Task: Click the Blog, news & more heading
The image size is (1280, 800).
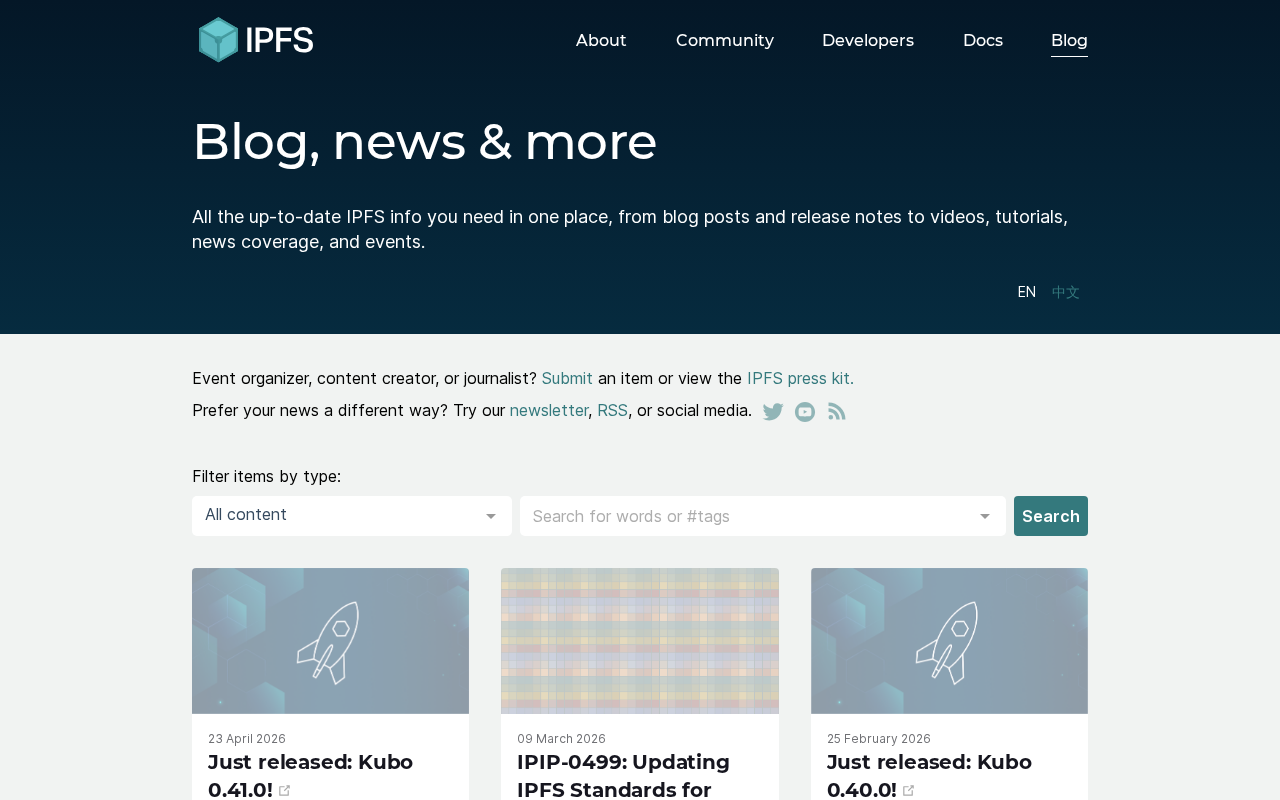Action: pyautogui.click(x=425, y=141)
